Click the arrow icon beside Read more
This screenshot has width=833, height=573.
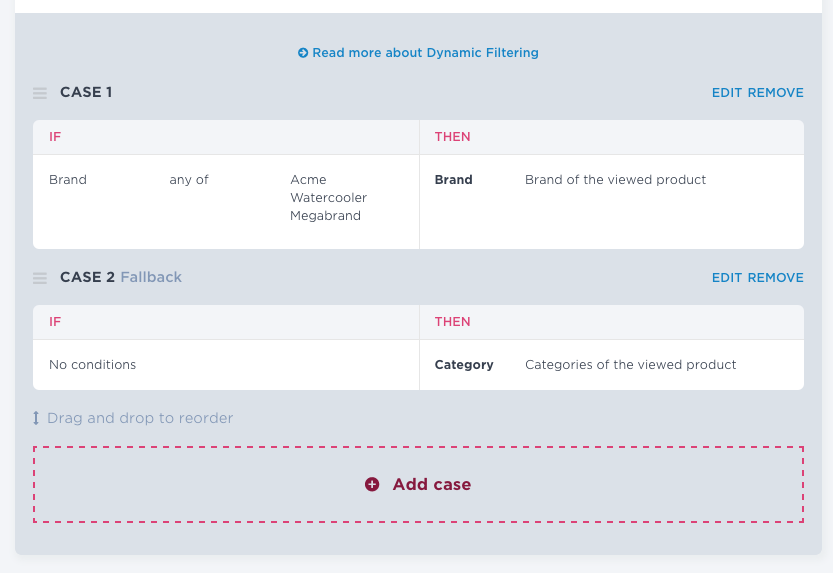(303, 53)
